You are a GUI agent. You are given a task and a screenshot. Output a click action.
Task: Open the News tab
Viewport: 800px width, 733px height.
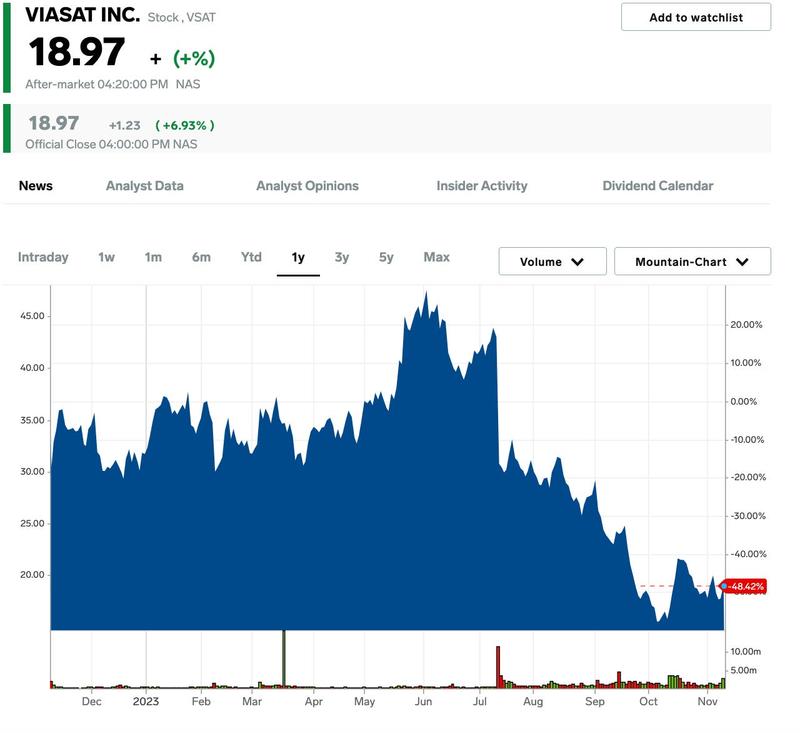[36, 186]
